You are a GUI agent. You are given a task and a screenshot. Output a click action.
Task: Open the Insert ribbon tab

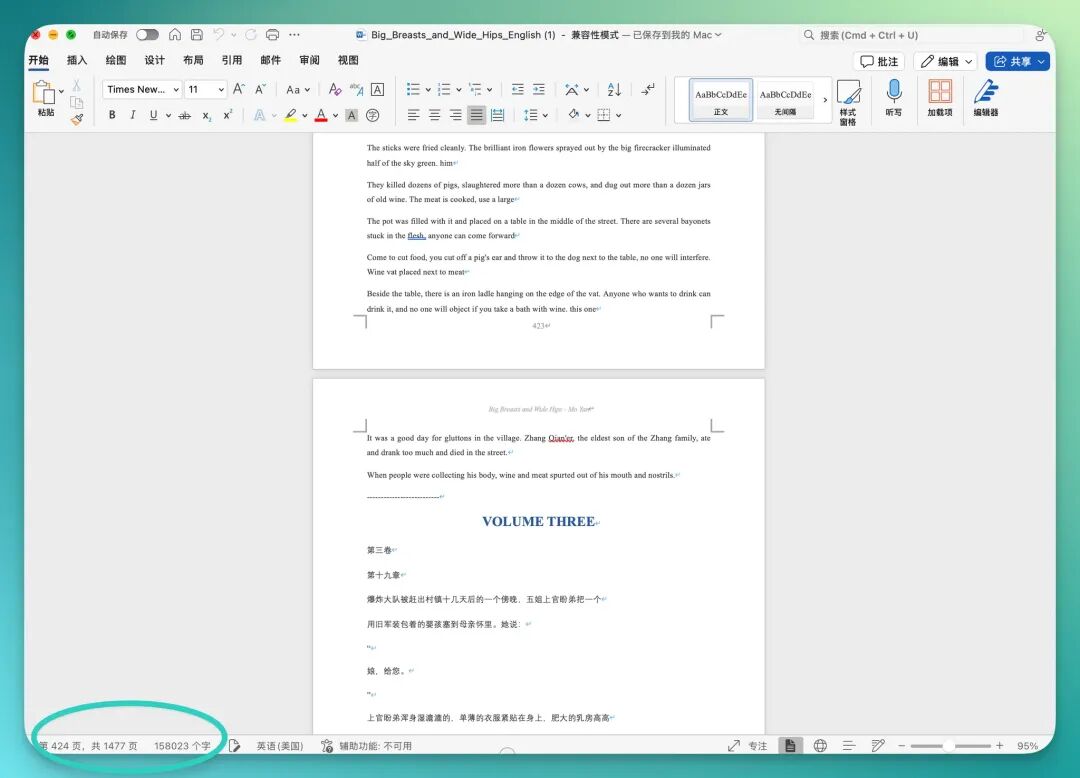tap(77, 61)
